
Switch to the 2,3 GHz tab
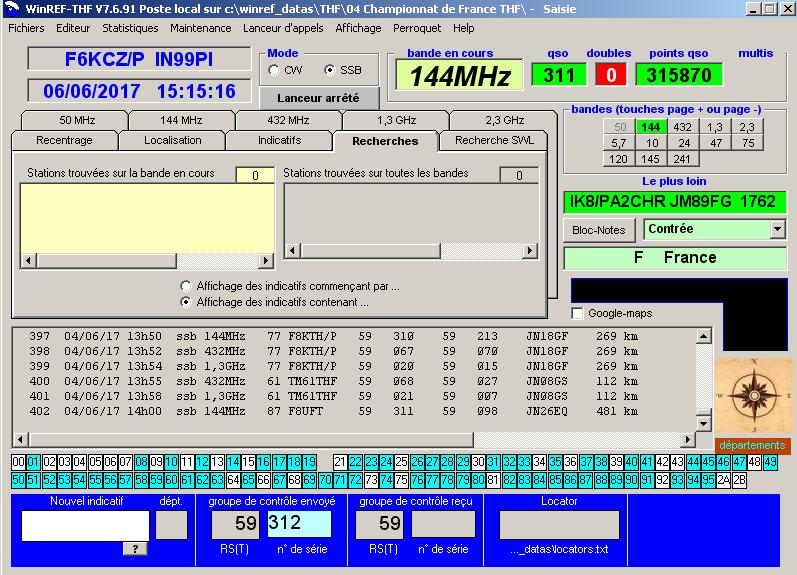tap(504, 120)
